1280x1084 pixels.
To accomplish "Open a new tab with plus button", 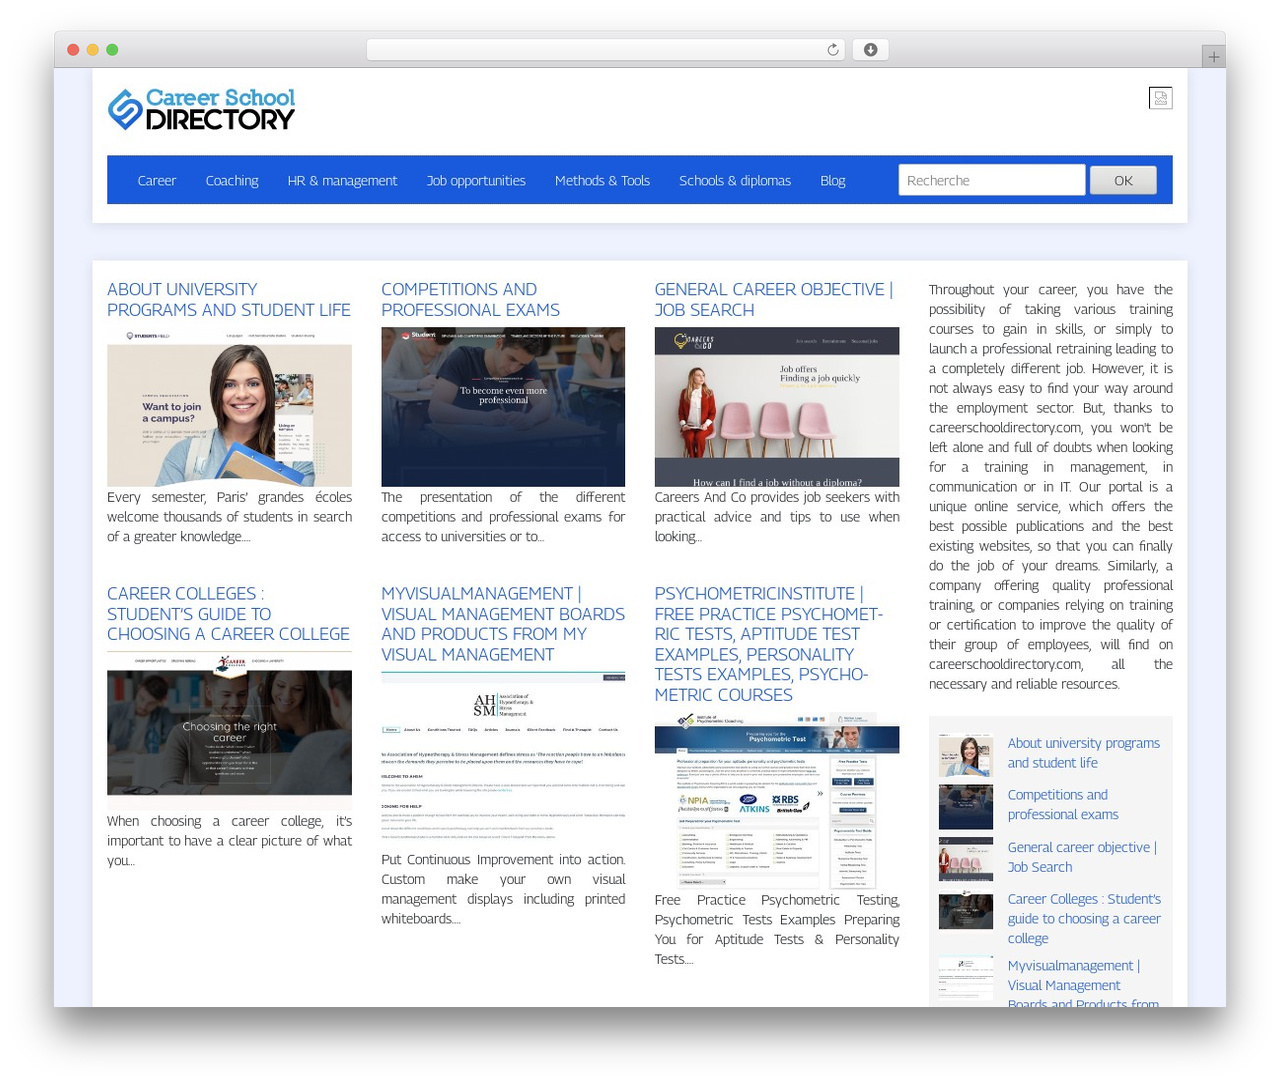I will (1213, 57).
